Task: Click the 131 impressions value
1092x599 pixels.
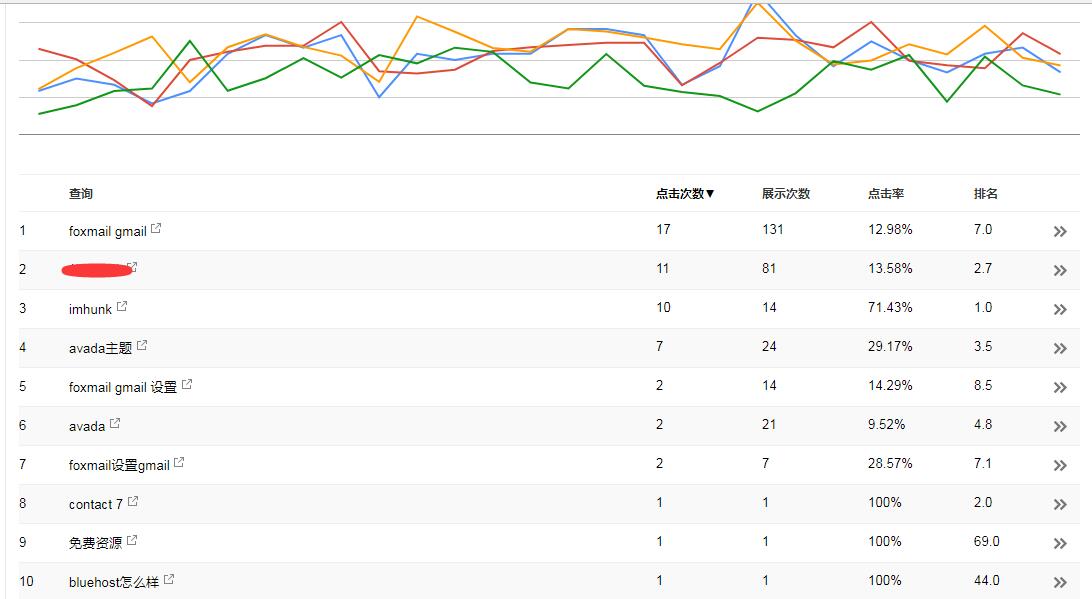Action: (772, 229)
